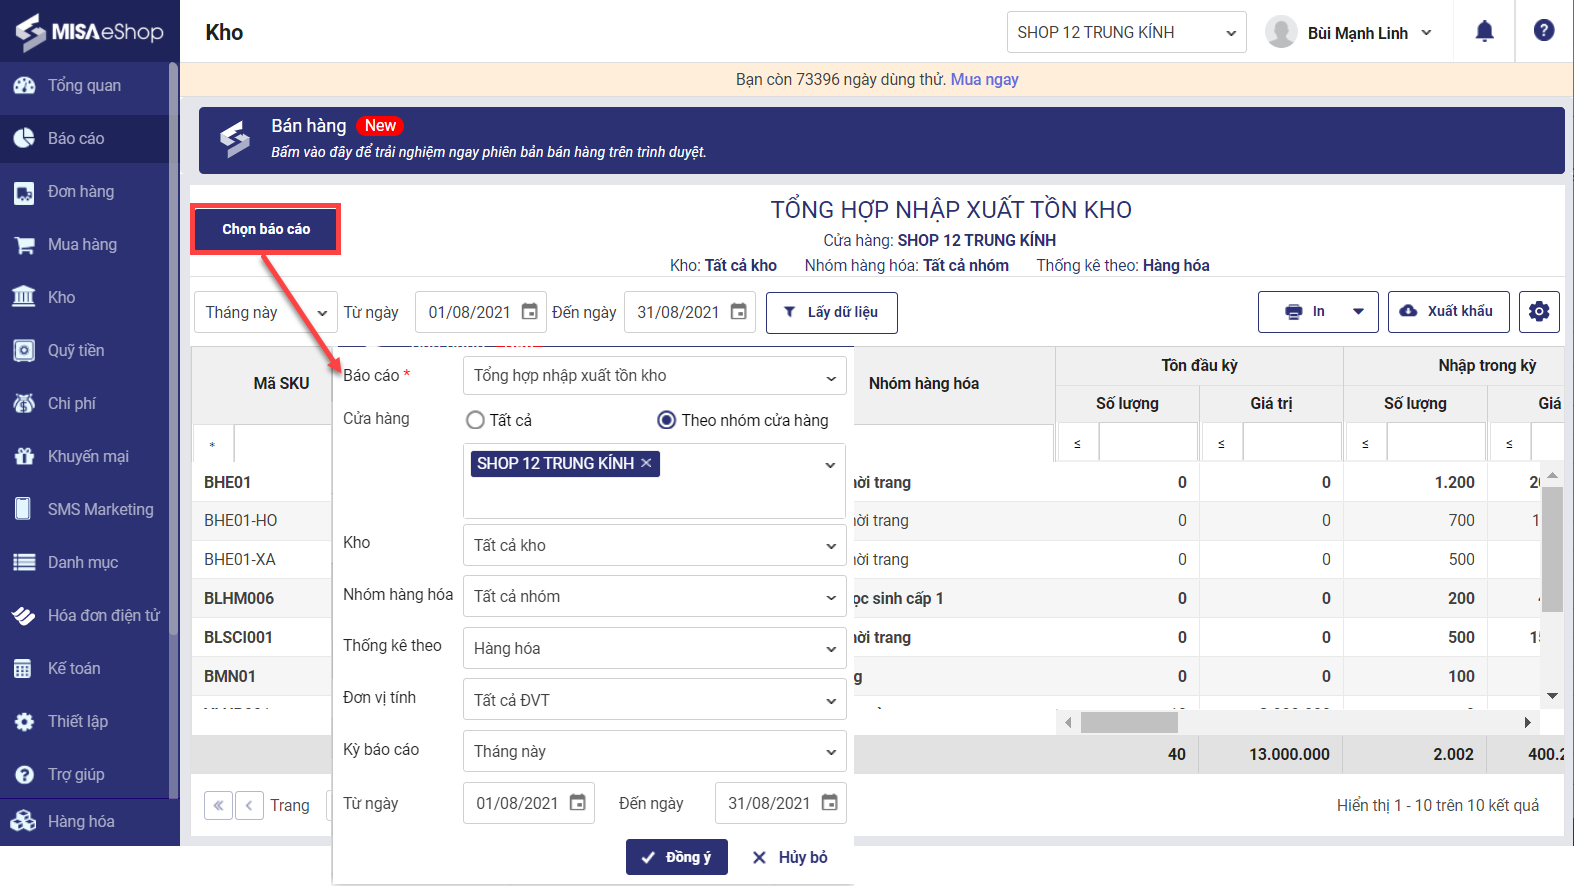Follow the Mua ngay link
Screen dimensions: 1574x886
pyautogui.click(x=985, y=79)
